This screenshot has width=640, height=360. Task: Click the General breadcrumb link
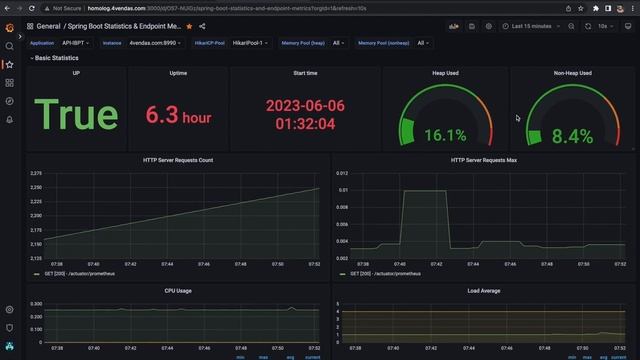coord(48,26)
